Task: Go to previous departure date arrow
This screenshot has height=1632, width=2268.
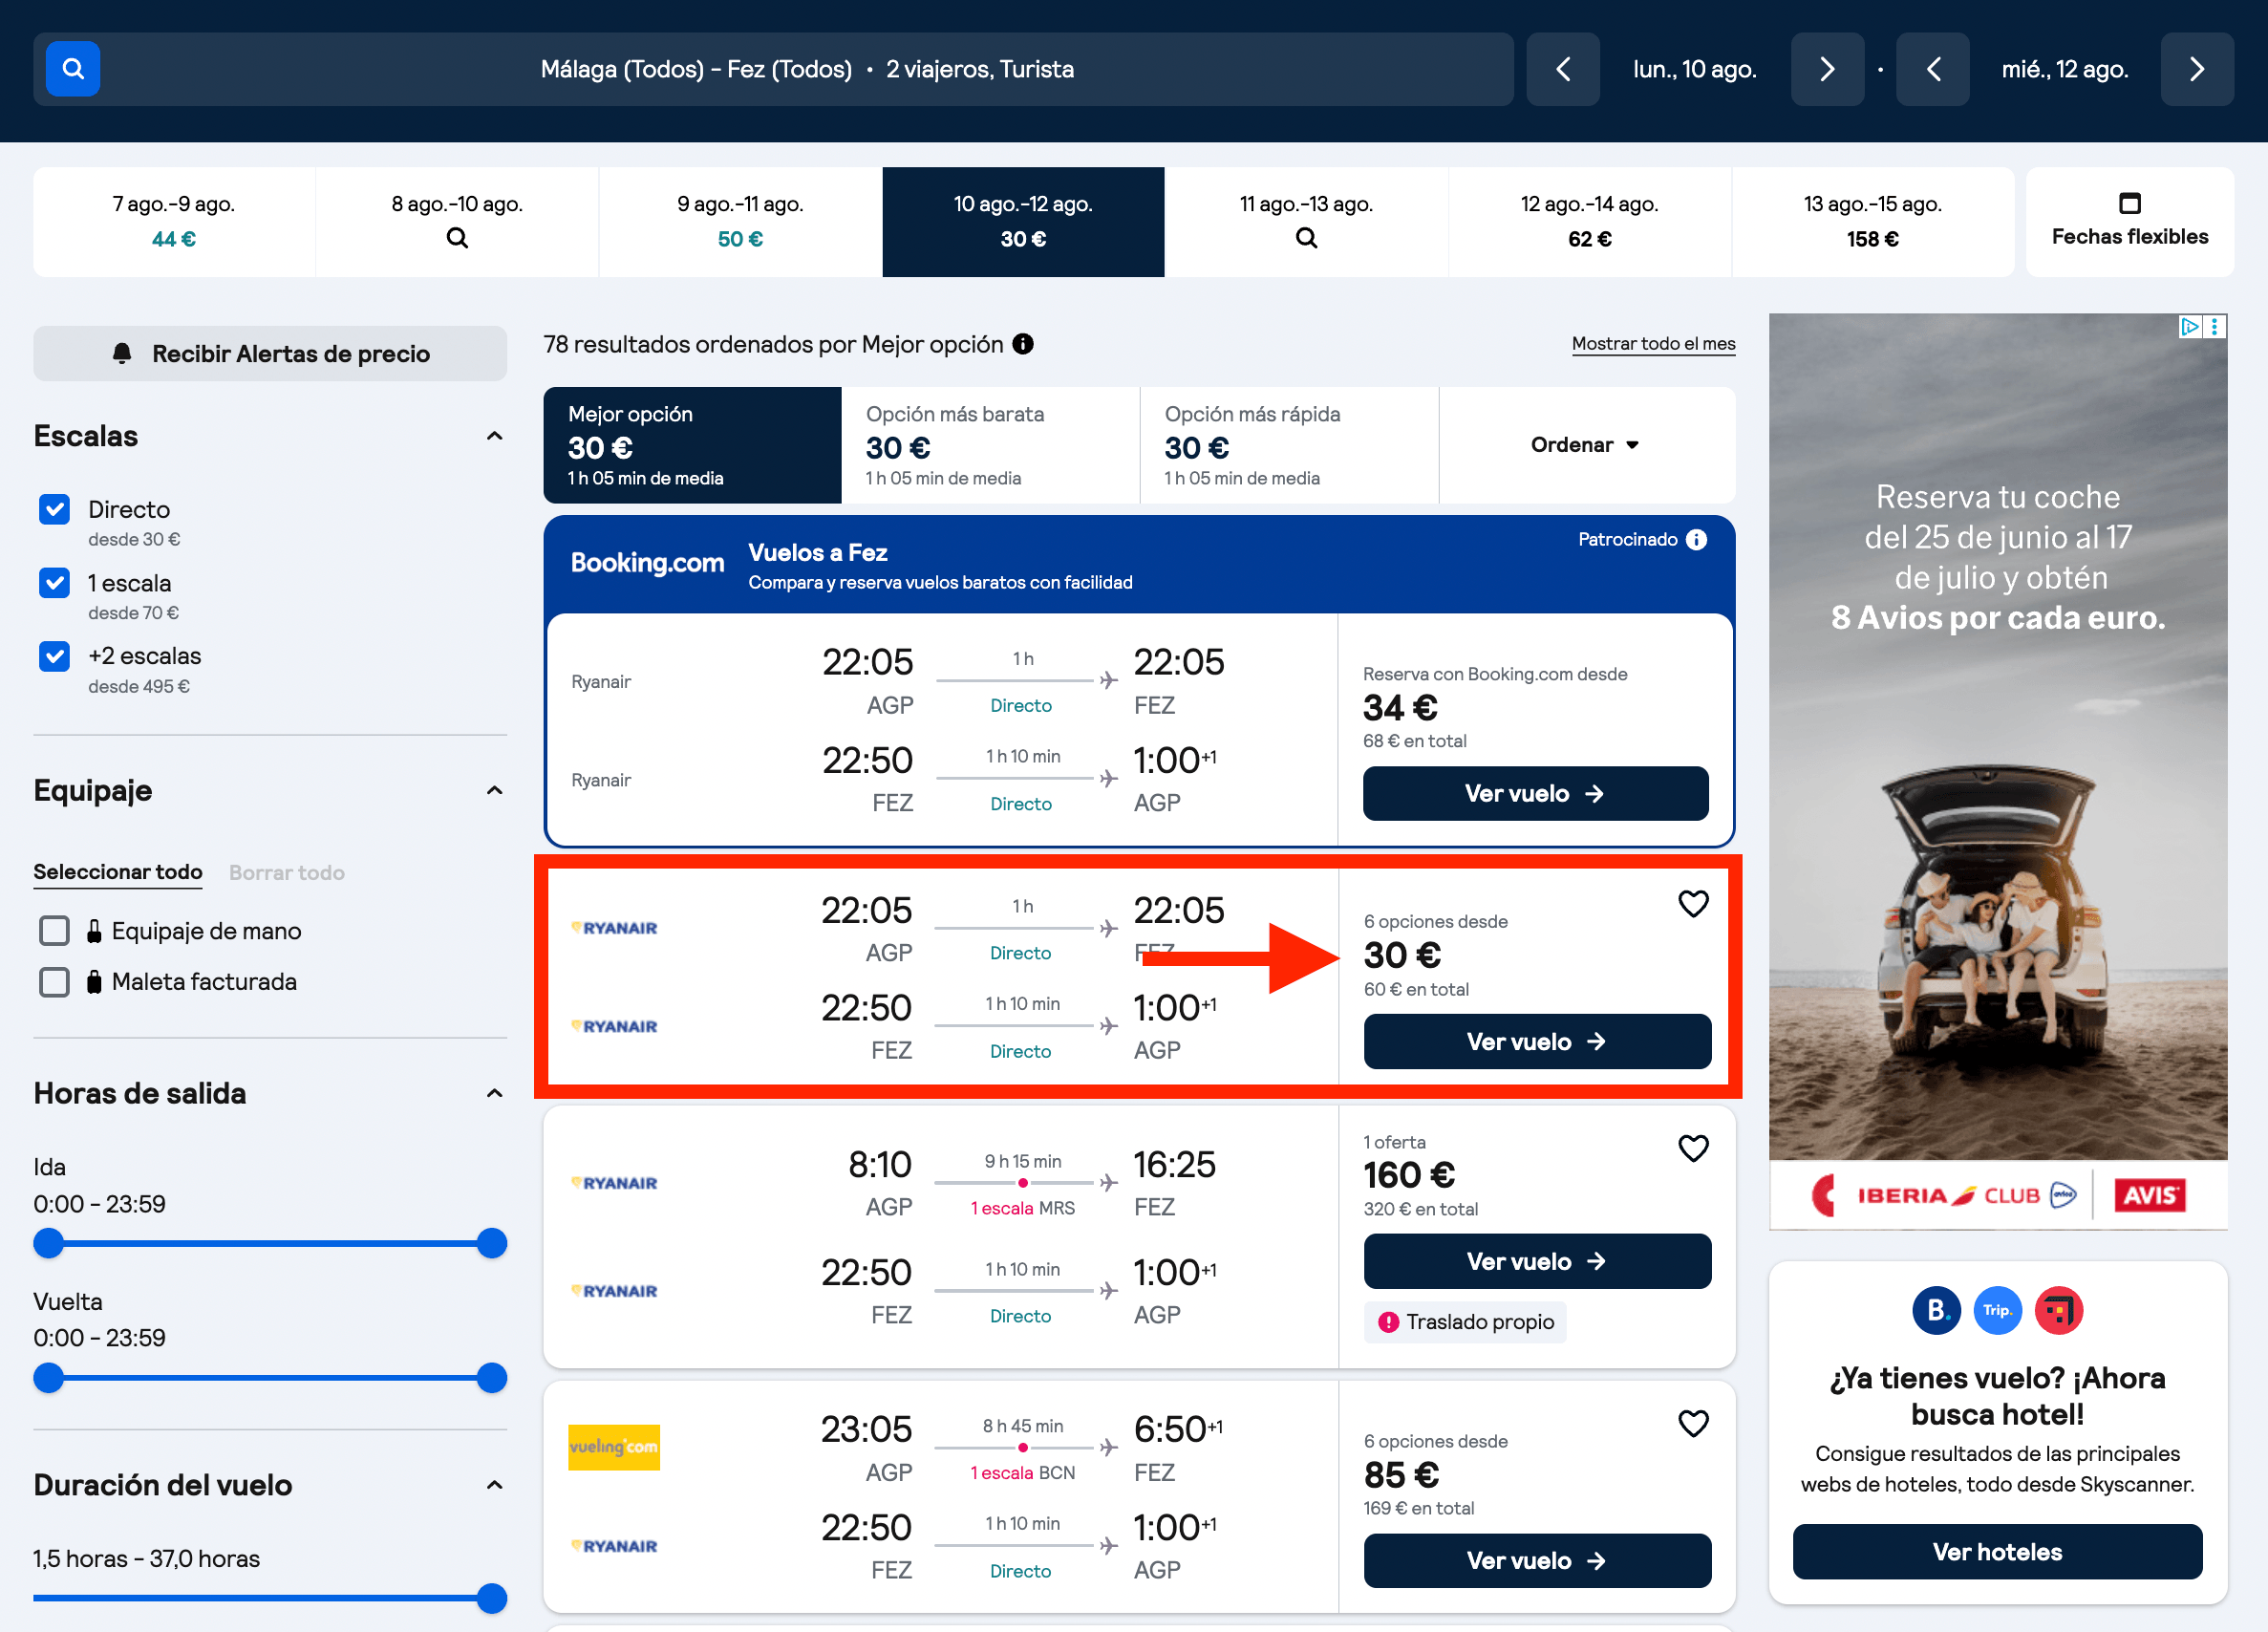Action: (x=1563, y=69)
